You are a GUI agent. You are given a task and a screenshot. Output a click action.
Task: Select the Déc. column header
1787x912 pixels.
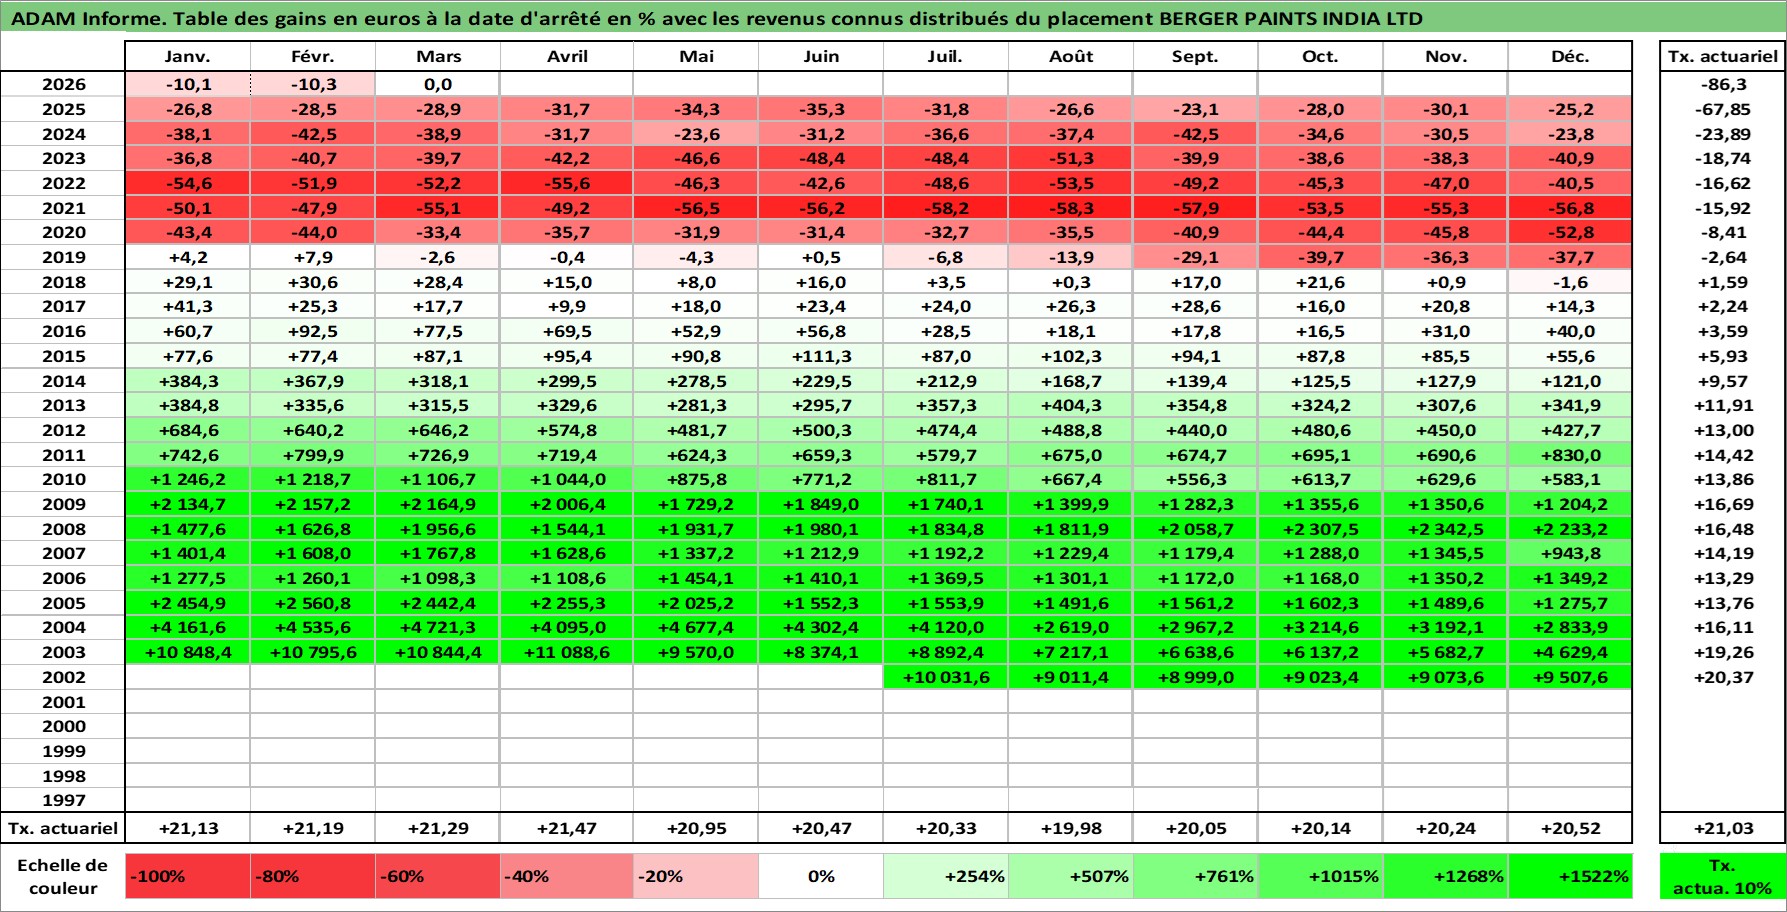pyautogui.click(x=1570, y=56)
